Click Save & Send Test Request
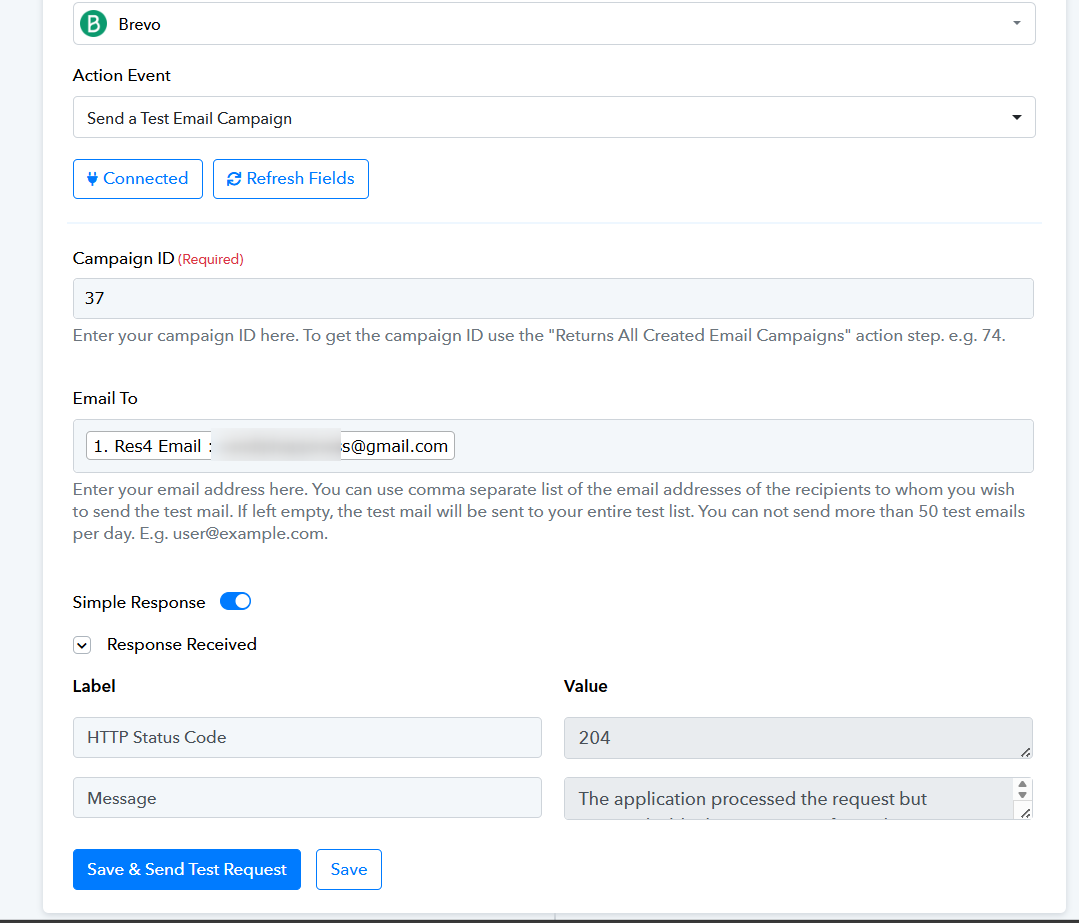 [x=186, y=869]
